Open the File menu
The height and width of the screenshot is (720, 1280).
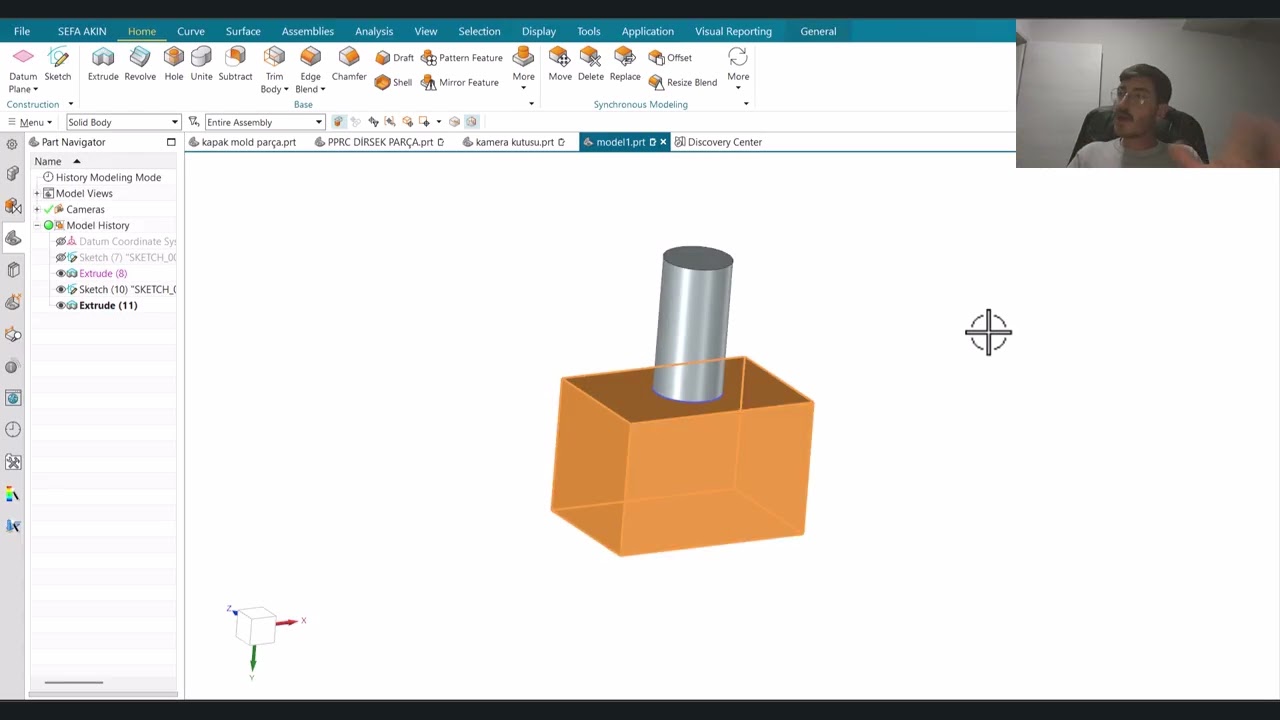[x=22, y=31]
